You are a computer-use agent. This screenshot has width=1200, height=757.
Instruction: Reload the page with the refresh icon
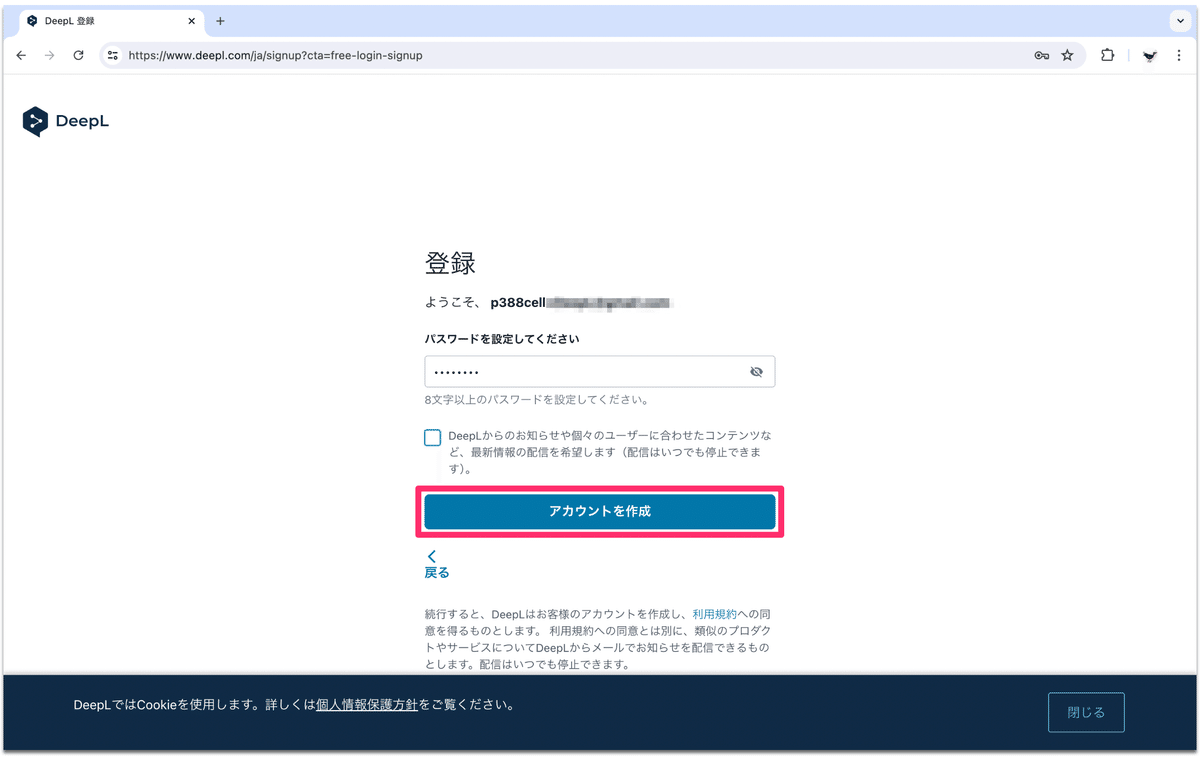coord(78,55)
